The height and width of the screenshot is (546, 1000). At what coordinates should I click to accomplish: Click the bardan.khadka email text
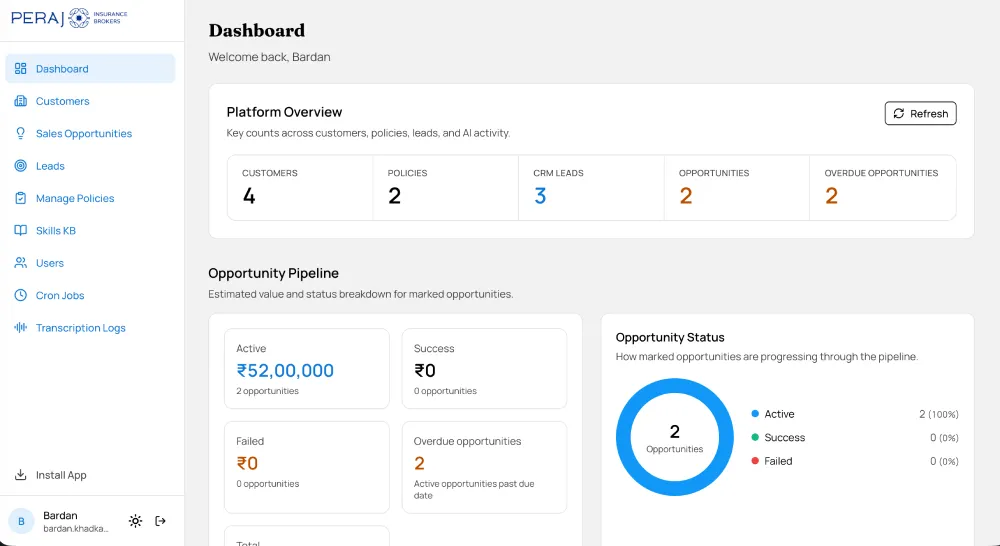click(x=76, y=529)
